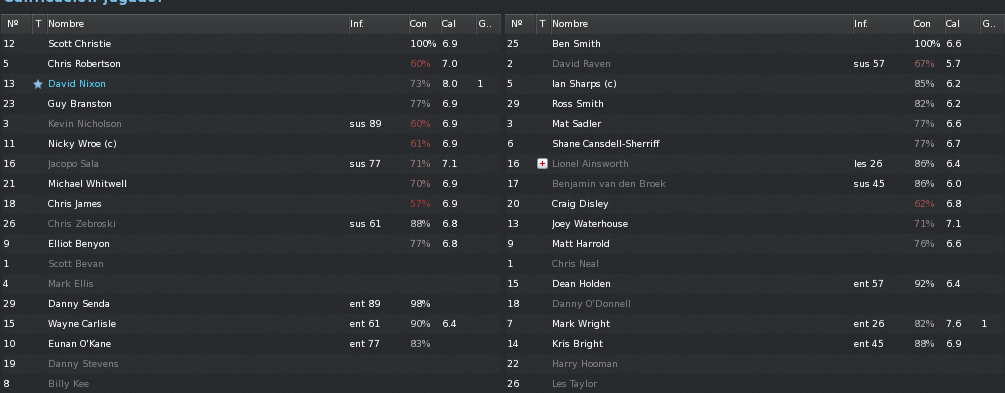The height and width of the screenshot is (393, 1005).
Task: Select Shane Cansdell-Sherriff row
Action: 754,144
